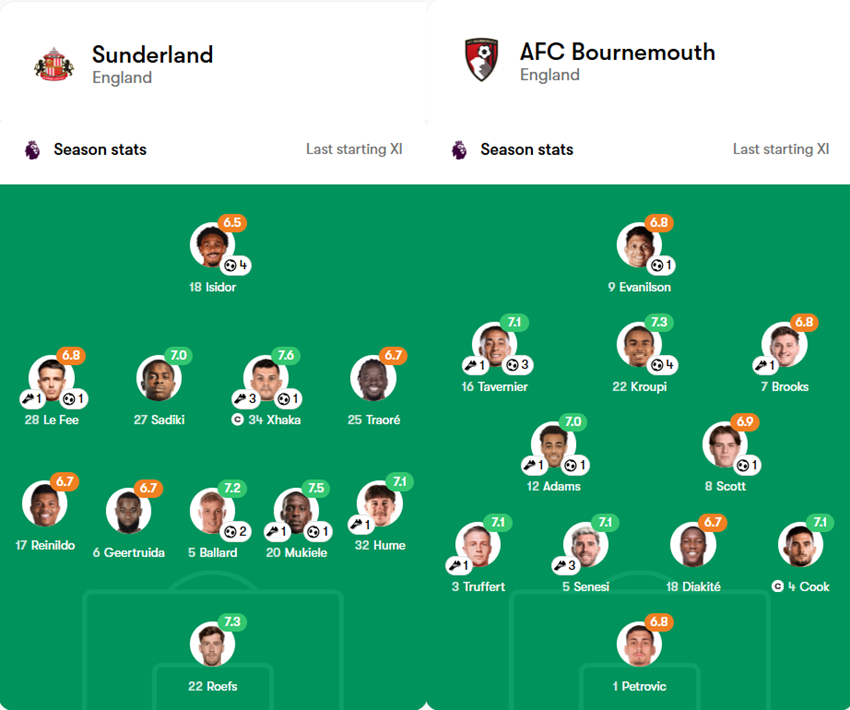Click the AFC Bournemouth club crest

(481, 58)
